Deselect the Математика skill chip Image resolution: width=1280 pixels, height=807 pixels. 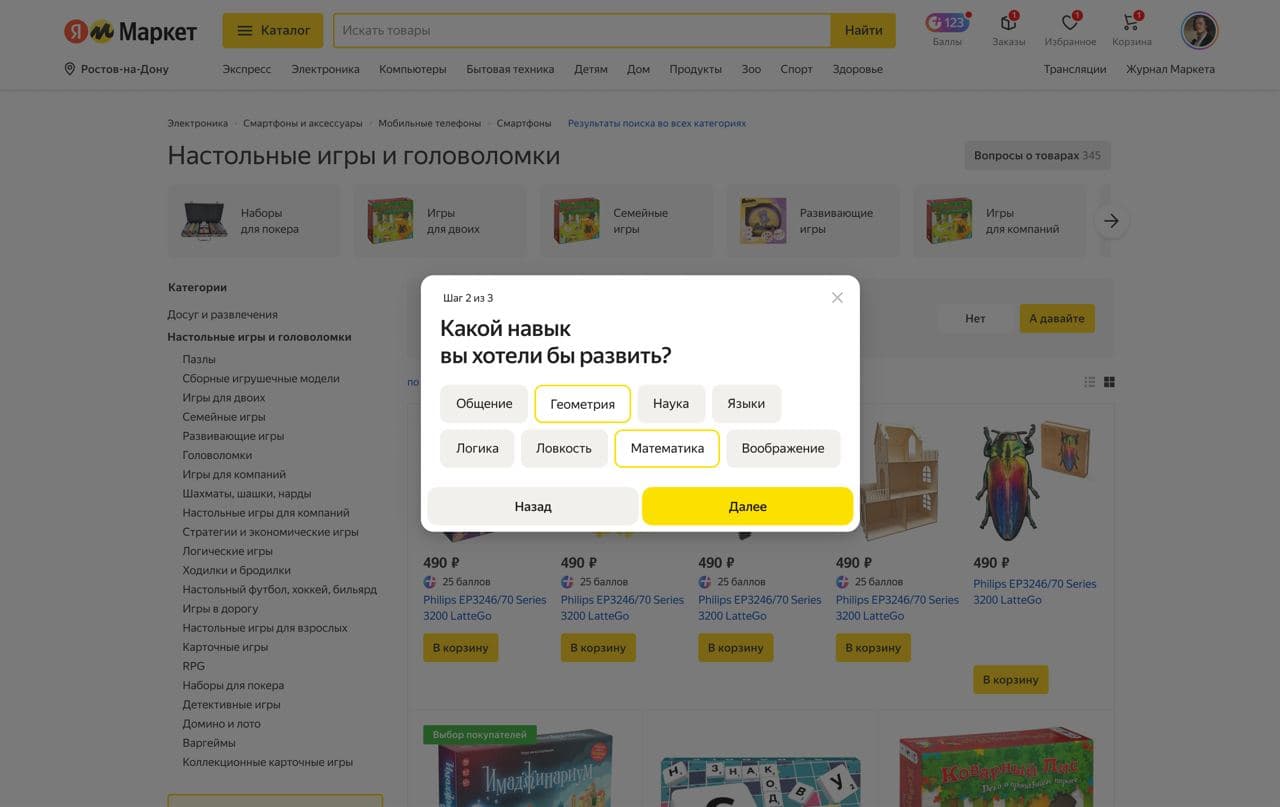click(x=667, y=448)
